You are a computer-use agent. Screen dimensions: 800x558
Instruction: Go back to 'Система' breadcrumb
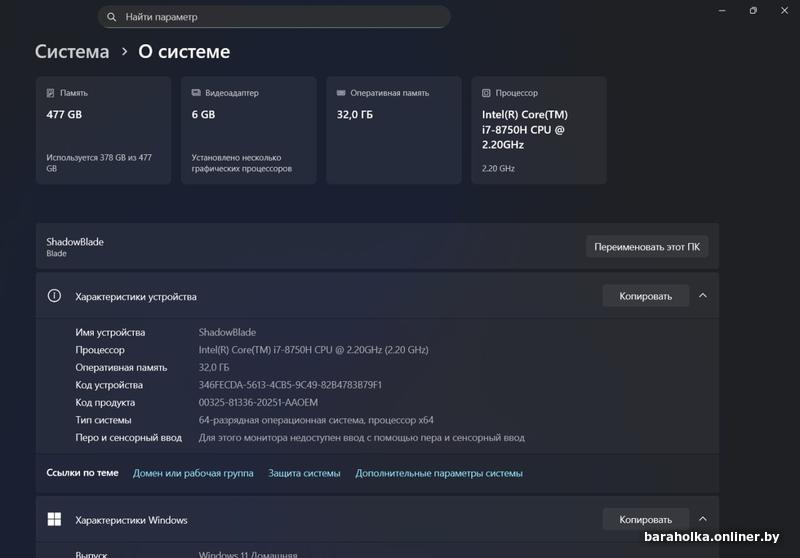(x=72, y=52)
